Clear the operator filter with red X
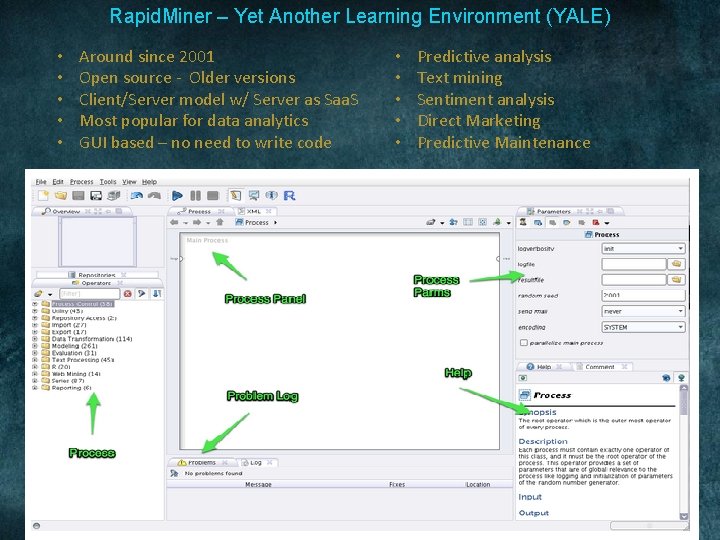The width and height of the screenshot is (720, 540). [x=128, y=293]
